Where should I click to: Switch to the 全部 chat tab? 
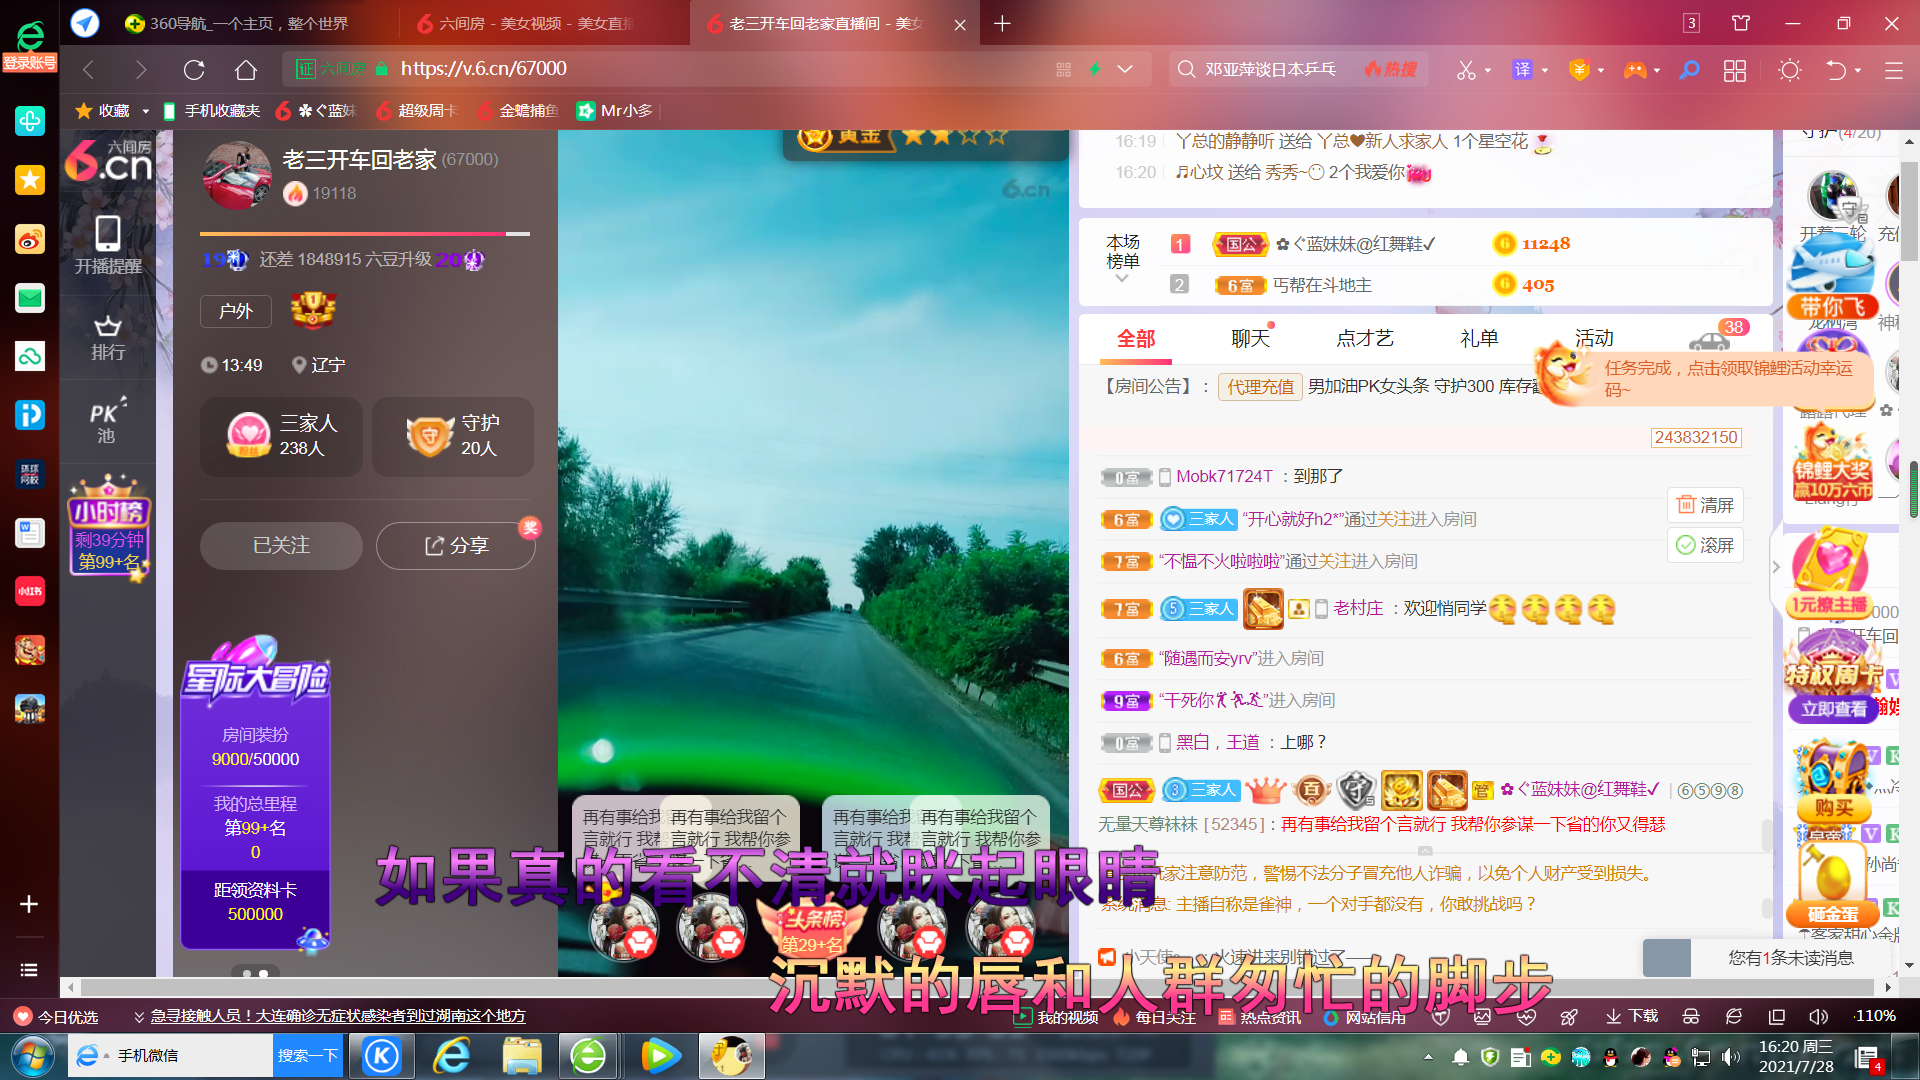pos(1136,339)
